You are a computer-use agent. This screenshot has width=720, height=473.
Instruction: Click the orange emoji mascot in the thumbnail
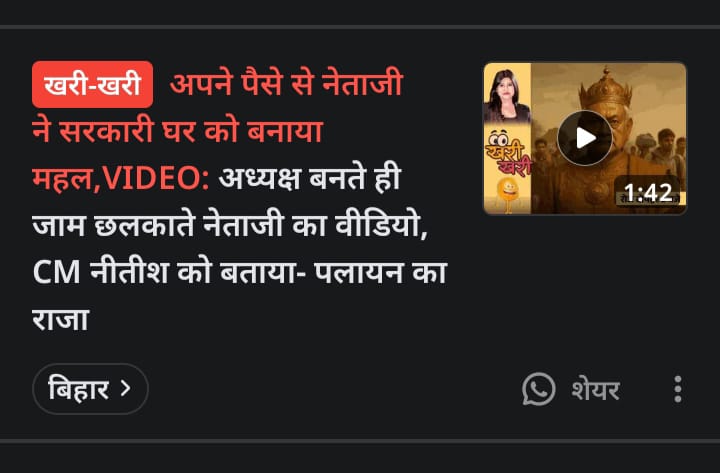(x=508, y=195)
